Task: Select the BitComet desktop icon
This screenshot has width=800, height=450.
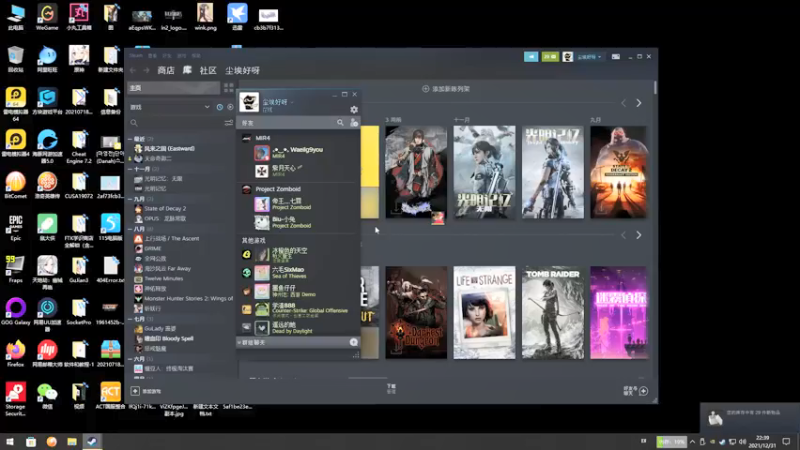Action: click(16, 185)
